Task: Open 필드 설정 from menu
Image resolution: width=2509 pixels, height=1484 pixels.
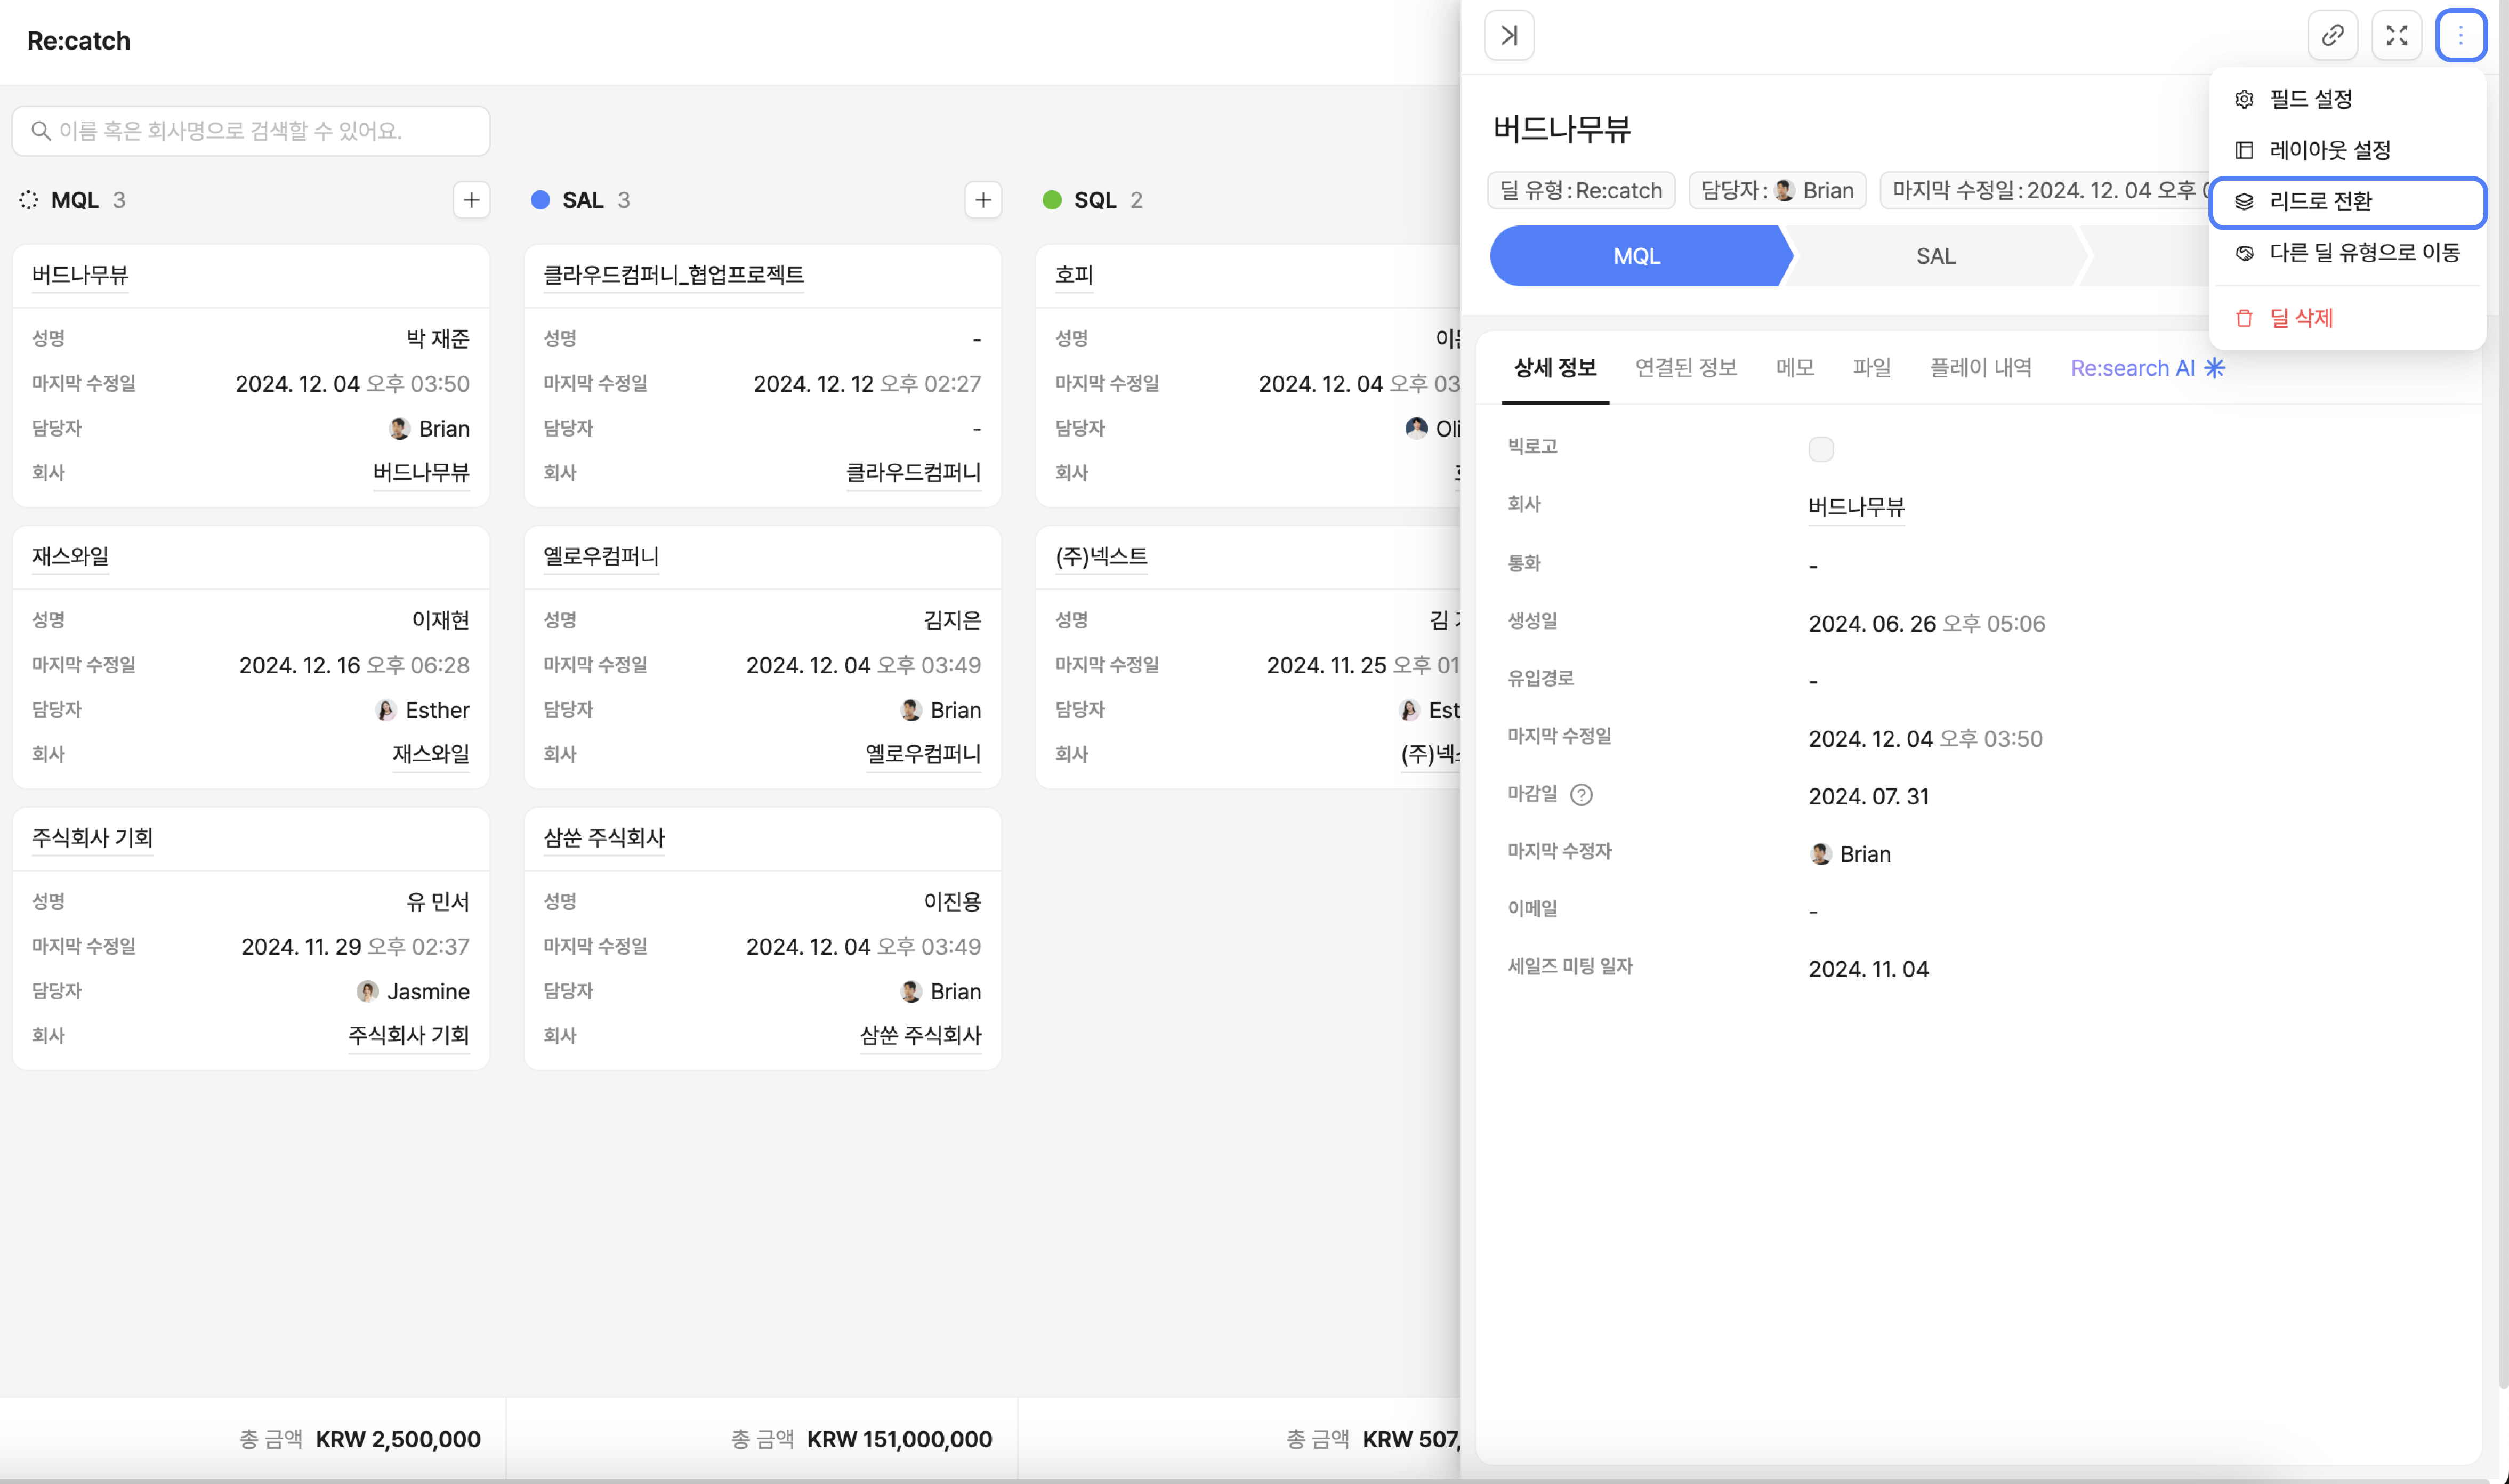Action: click(x=2310, y=99)
